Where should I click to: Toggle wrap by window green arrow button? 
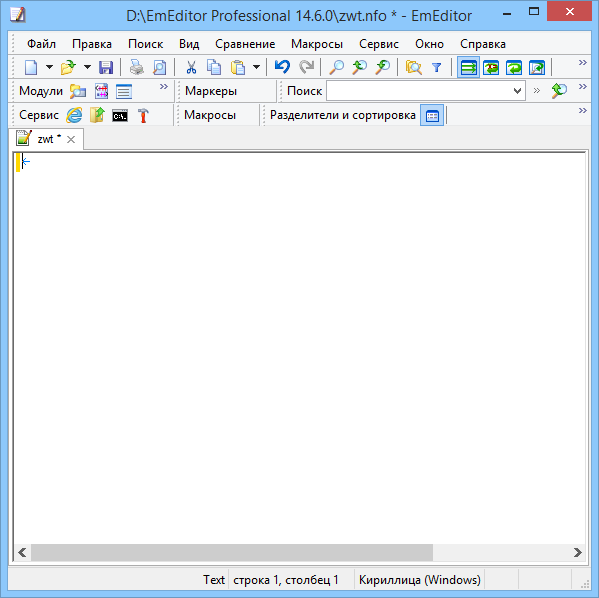pos(514,67)
